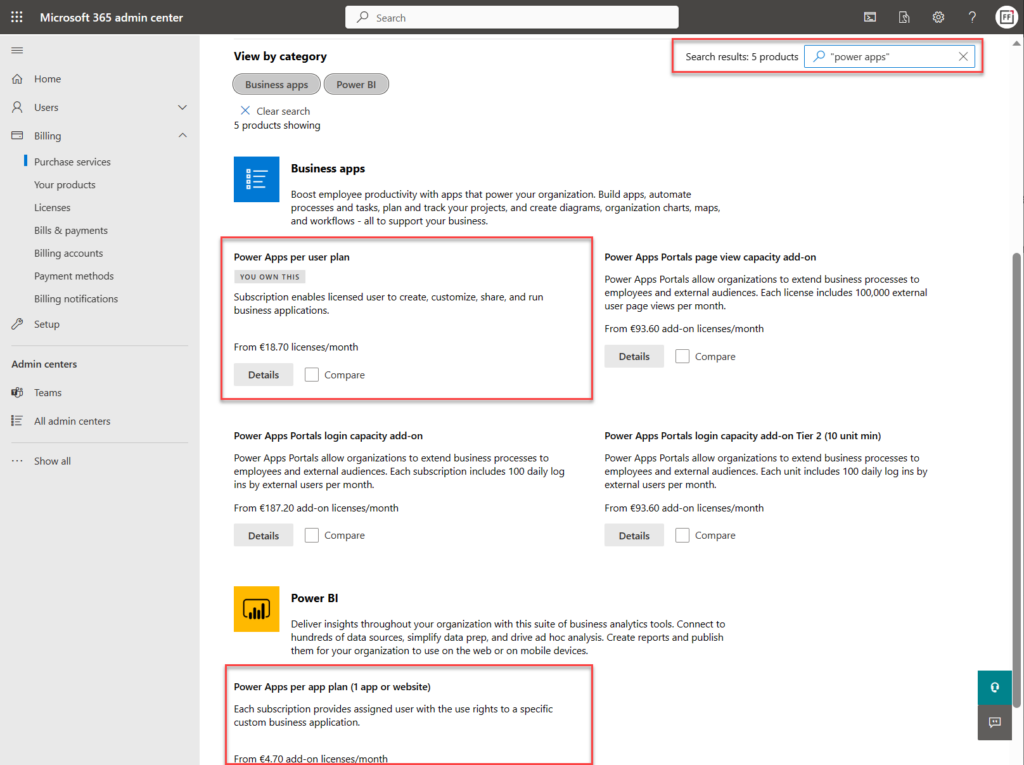This screenshot has width=1024, height=765.
Task: Open Your products page
Action: (x=65, y=184)
